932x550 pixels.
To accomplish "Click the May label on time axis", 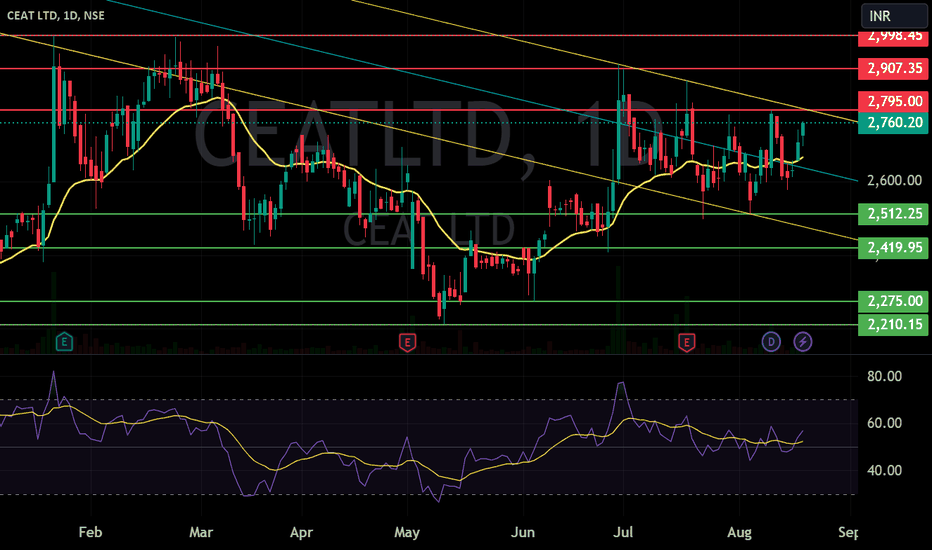I will pos(407,532).
